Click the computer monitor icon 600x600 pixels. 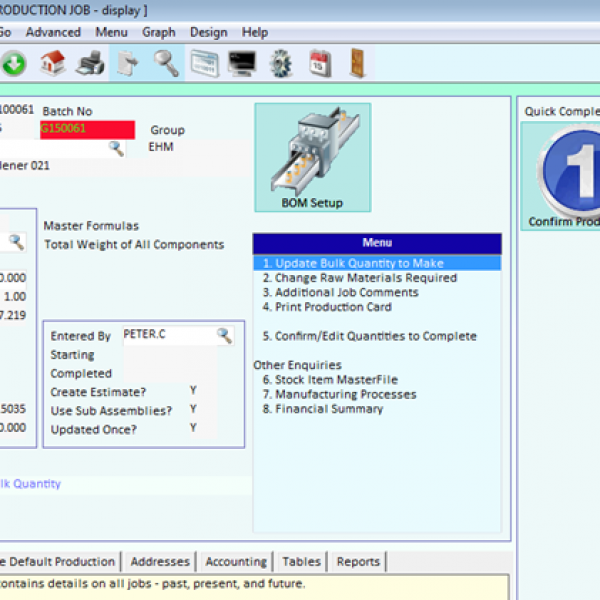click(x=242, y=63)
